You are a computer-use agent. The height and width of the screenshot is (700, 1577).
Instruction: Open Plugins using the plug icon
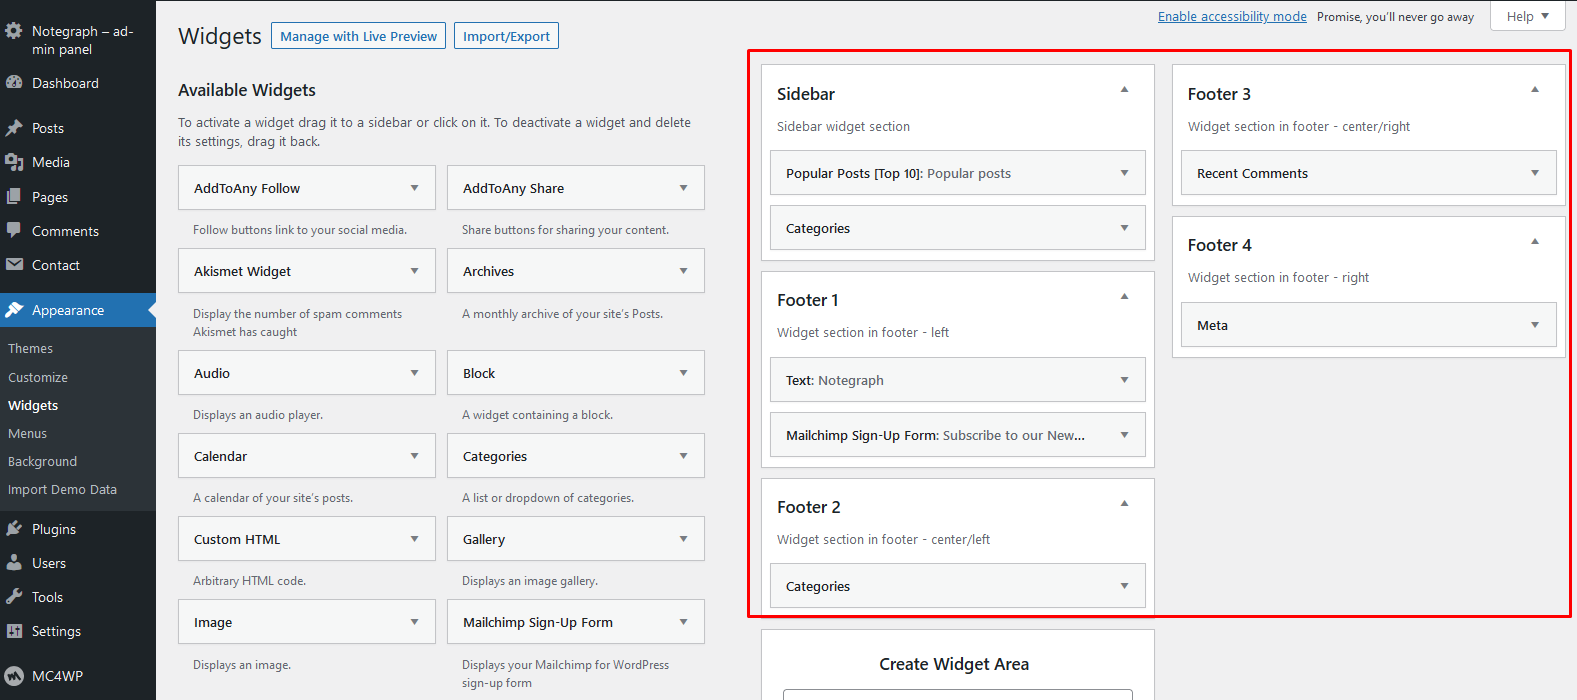[14, 529]
